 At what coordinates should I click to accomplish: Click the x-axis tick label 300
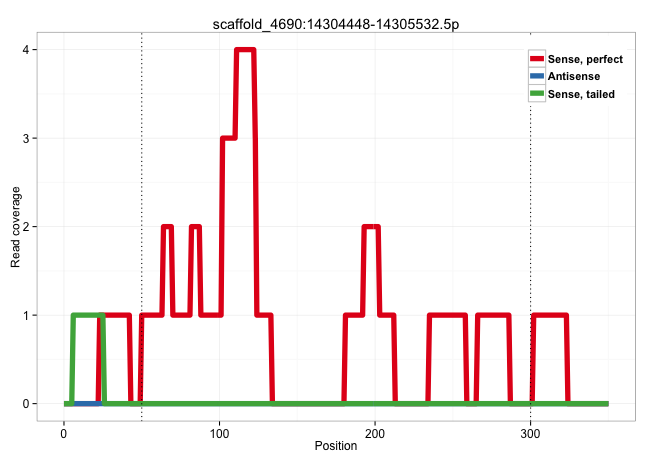530,431
